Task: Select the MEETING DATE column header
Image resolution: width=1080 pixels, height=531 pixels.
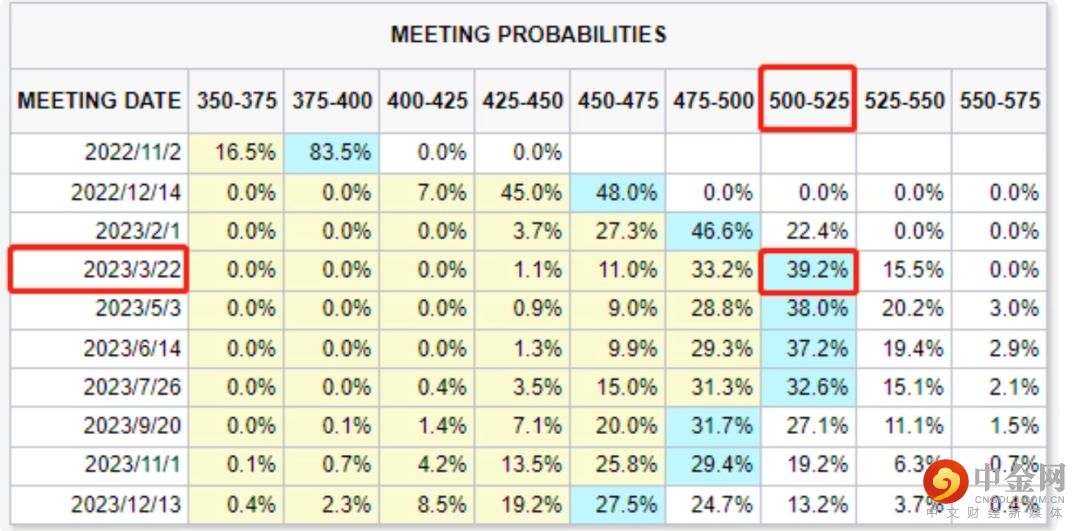Action: [99, 100]
